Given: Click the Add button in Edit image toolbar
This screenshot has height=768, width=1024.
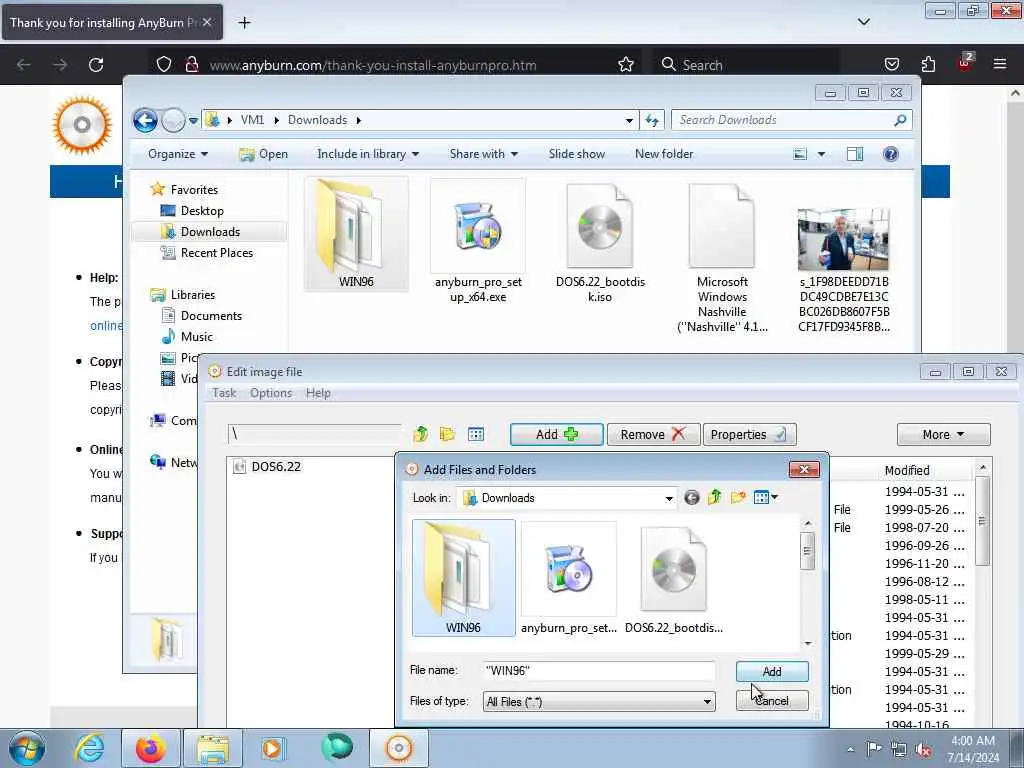Looking at the screenshot, I should click(556, 434).
